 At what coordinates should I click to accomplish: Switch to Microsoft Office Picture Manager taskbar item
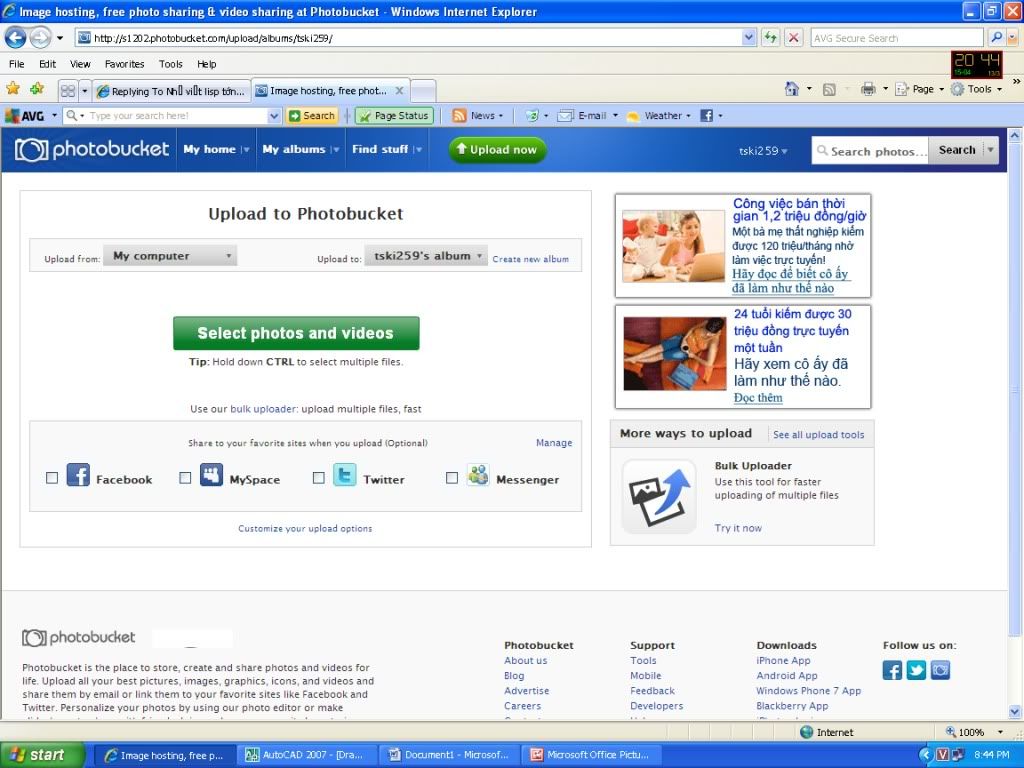pos(592,755)
